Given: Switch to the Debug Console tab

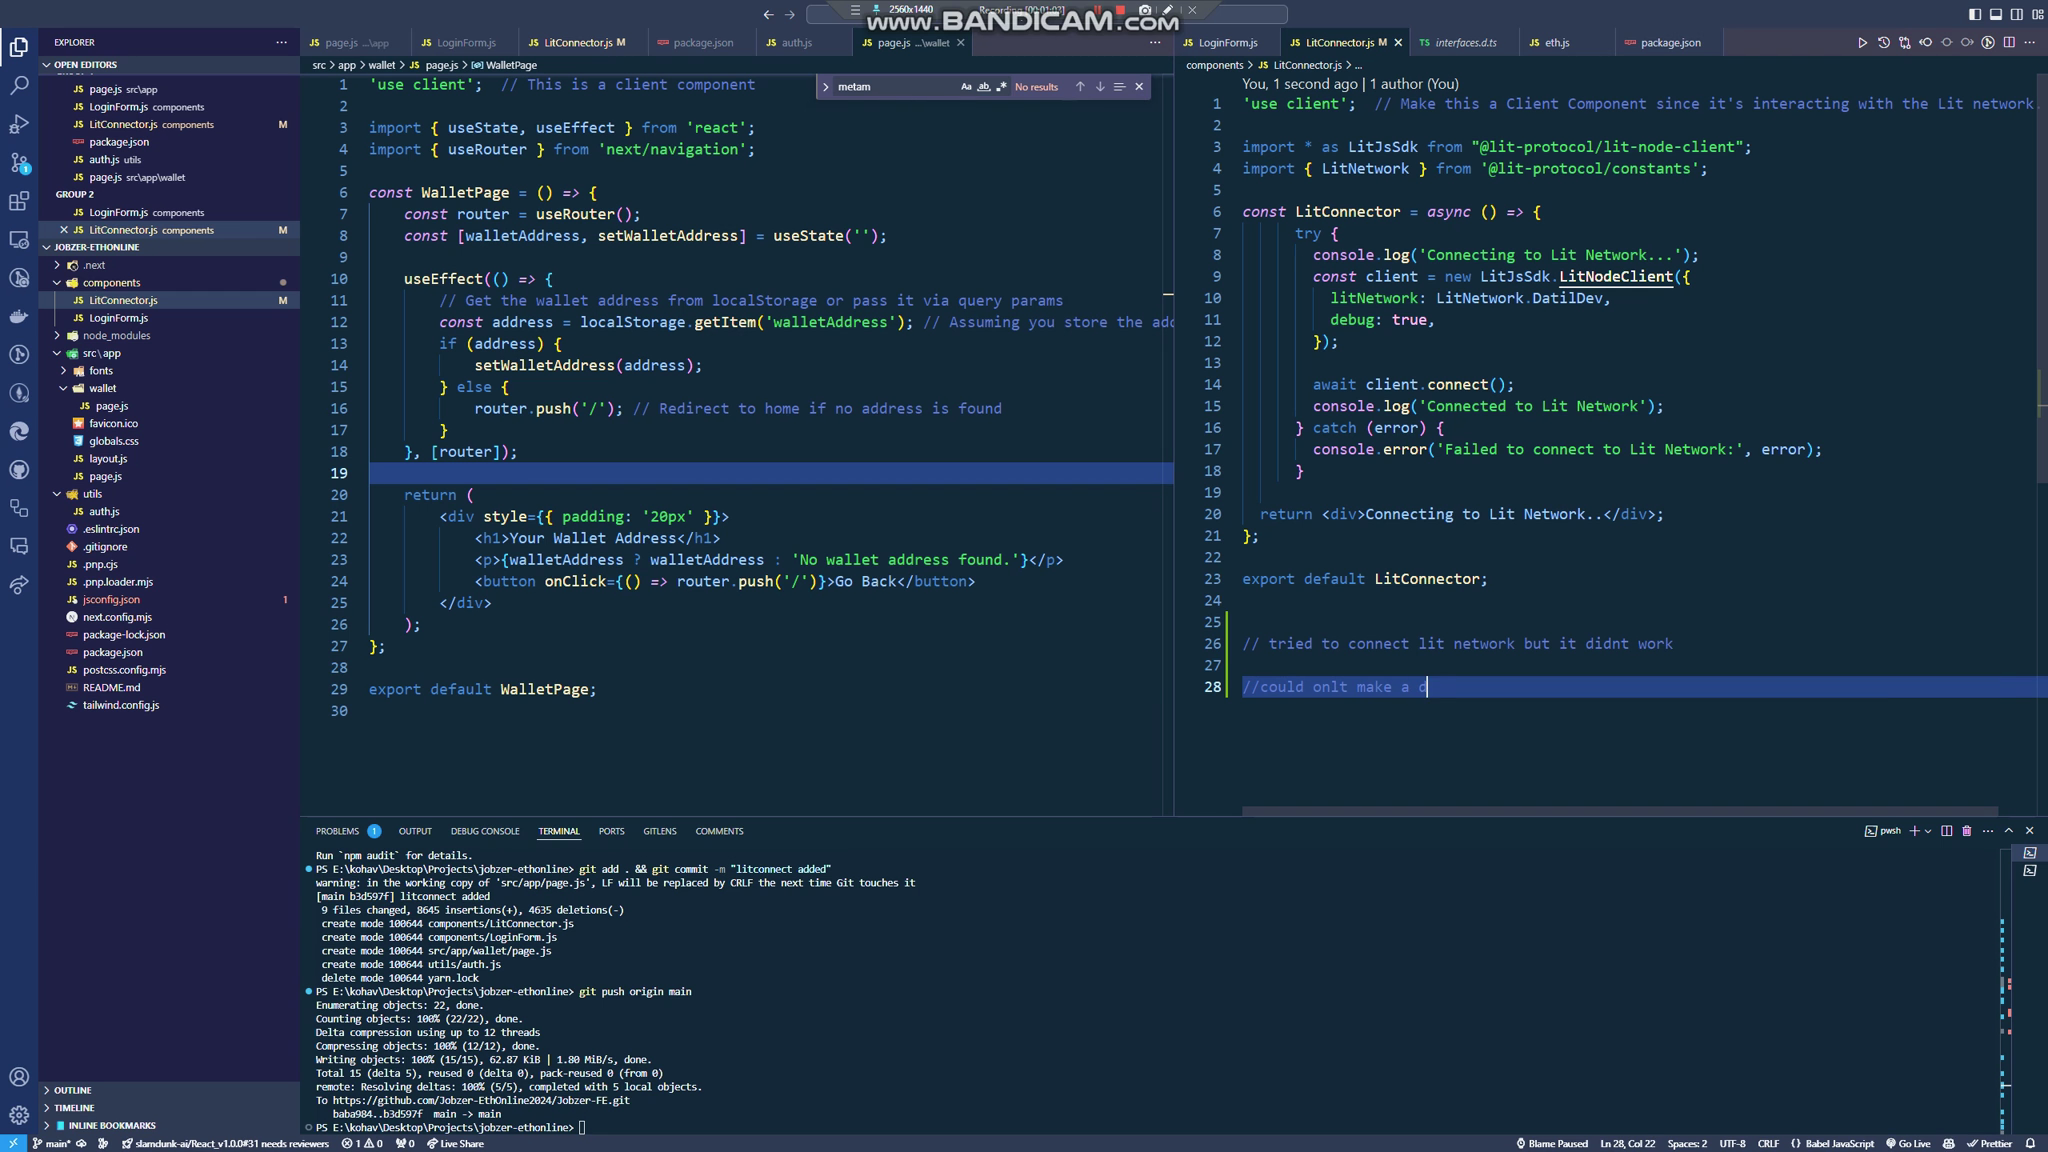Looking at the screenshot, I should [x=485, y=831].
